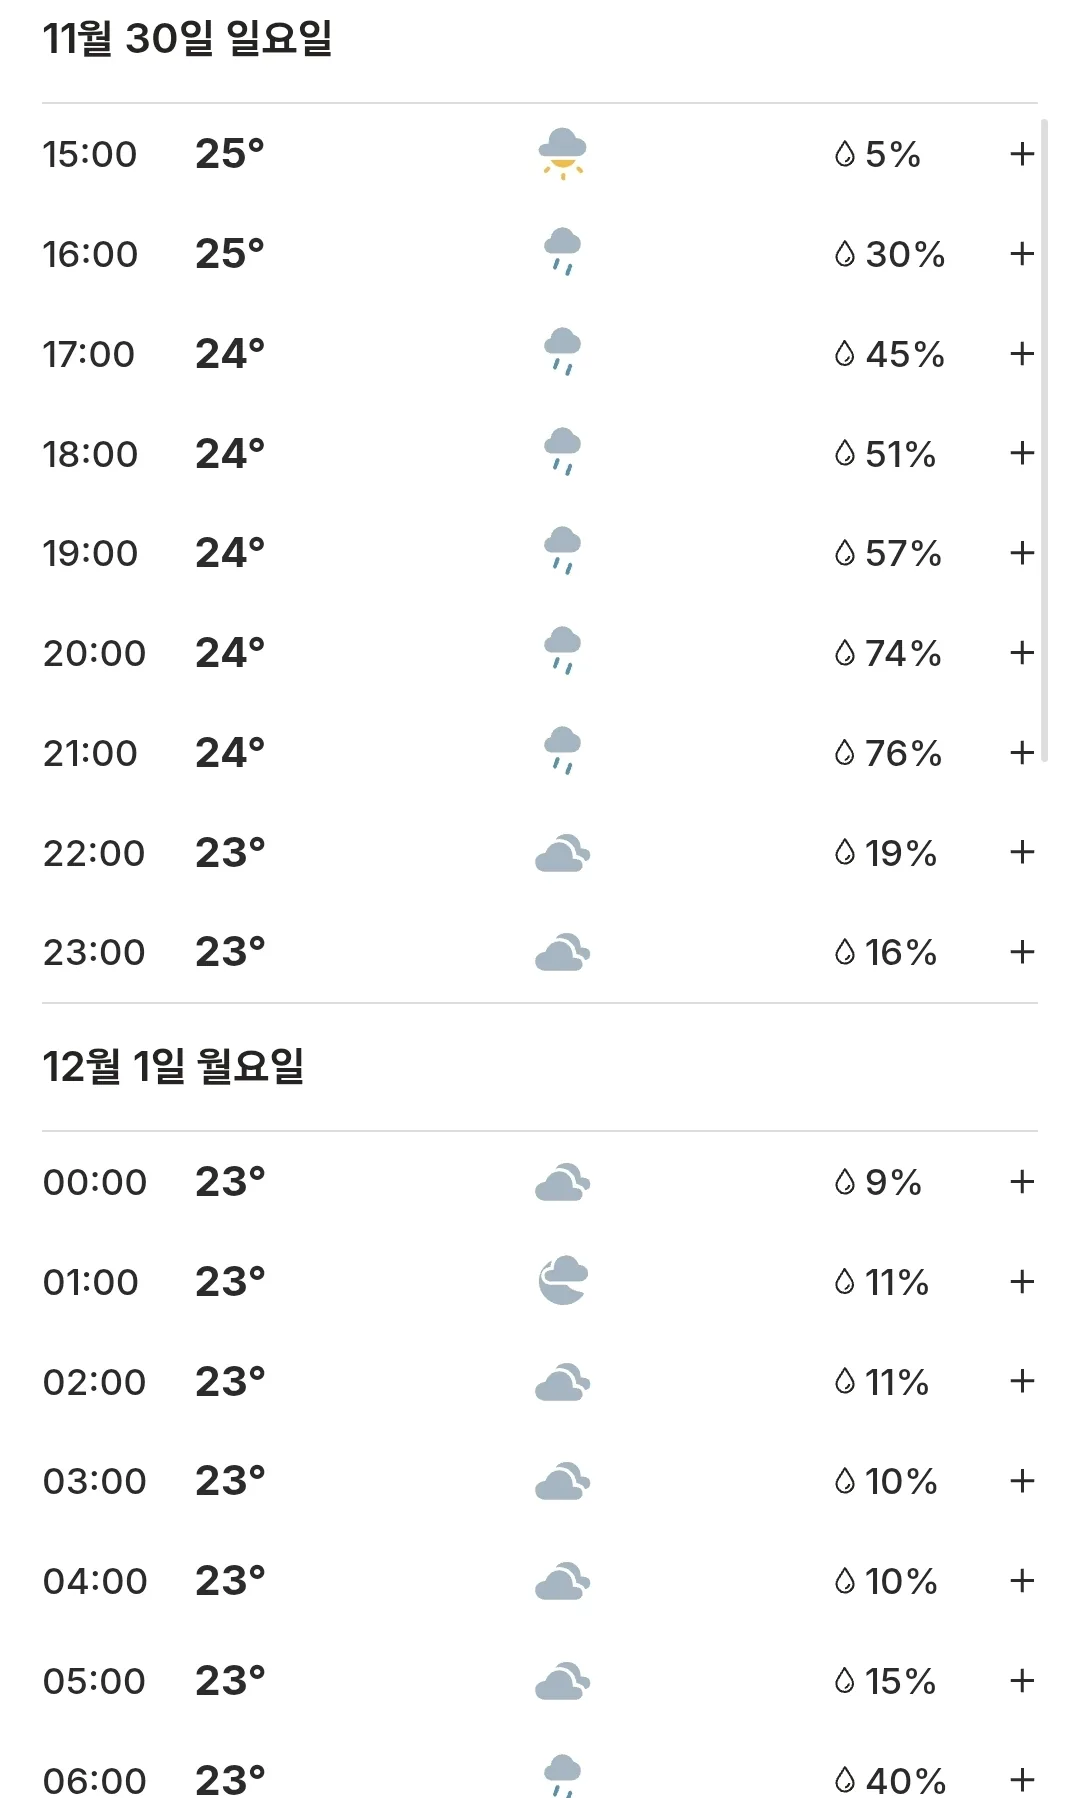Click the cloudy night icon at 04:00
Viewport: 1079px width, 1798px height.
(x=562, y=1581)
